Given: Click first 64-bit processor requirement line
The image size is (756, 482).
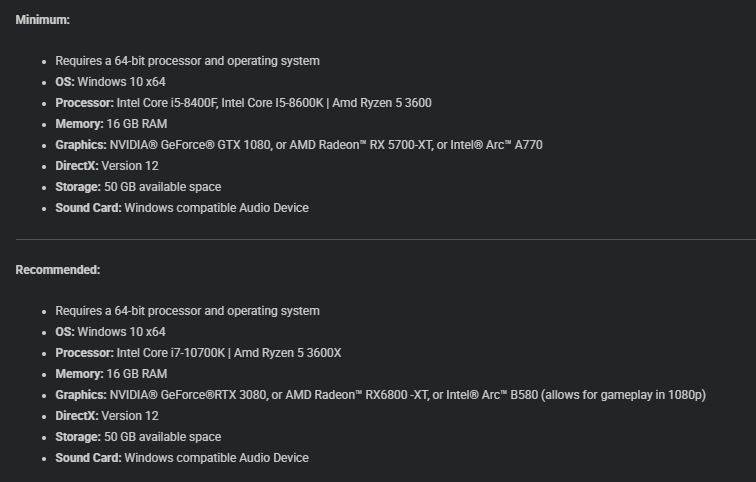Looking at the screenshot, I should click(188, 61).
